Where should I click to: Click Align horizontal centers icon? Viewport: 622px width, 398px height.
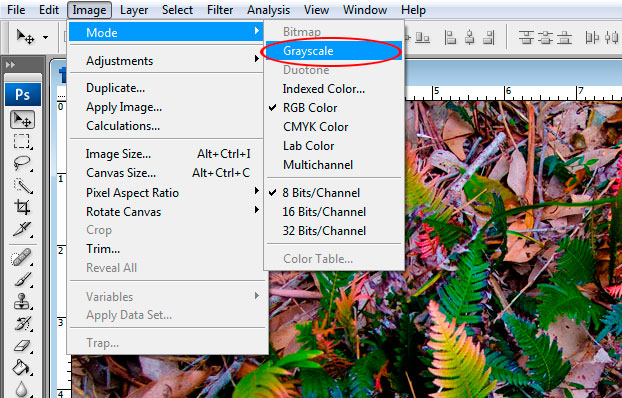[470, 38]
